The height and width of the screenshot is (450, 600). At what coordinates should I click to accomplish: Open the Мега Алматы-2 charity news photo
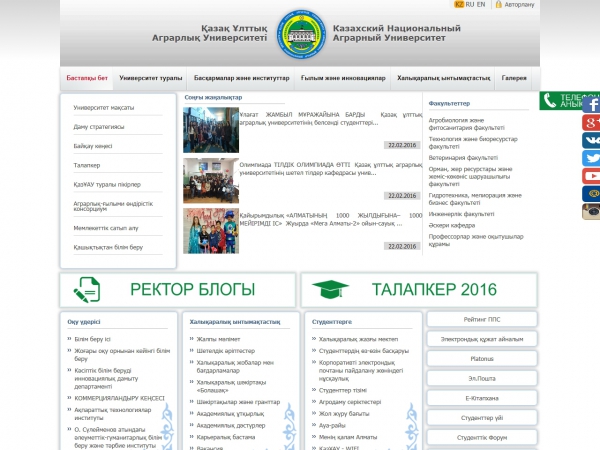211,231
